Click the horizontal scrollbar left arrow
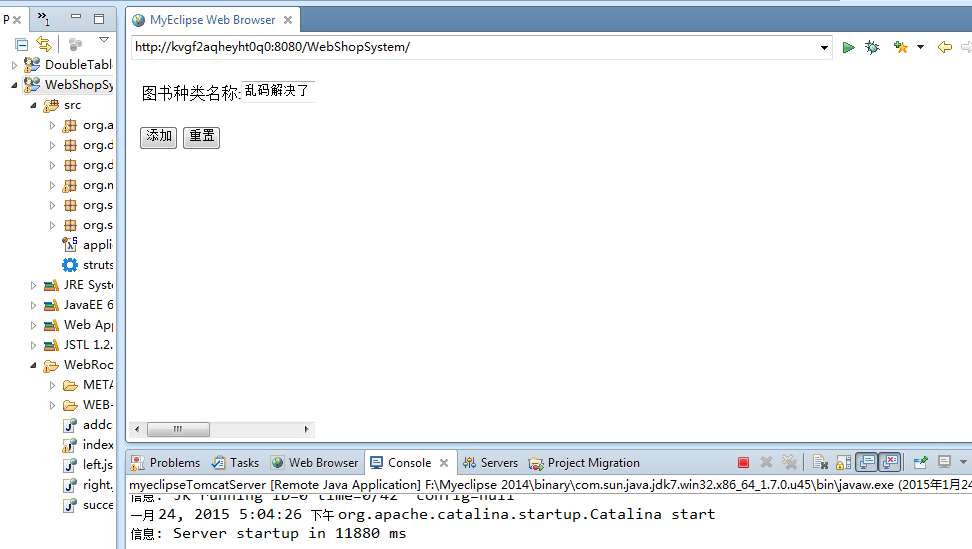Screen dimensions: 972x549 [x=137, y=429]
